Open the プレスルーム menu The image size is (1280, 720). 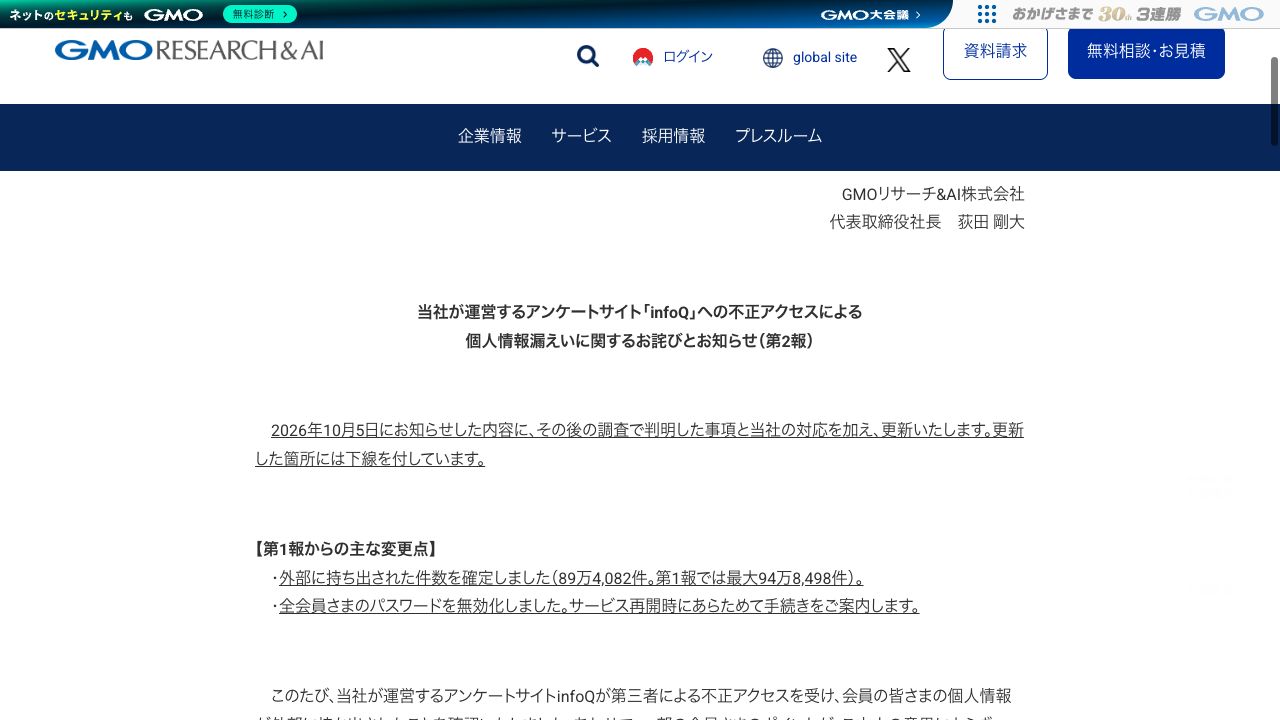(779, 136)
